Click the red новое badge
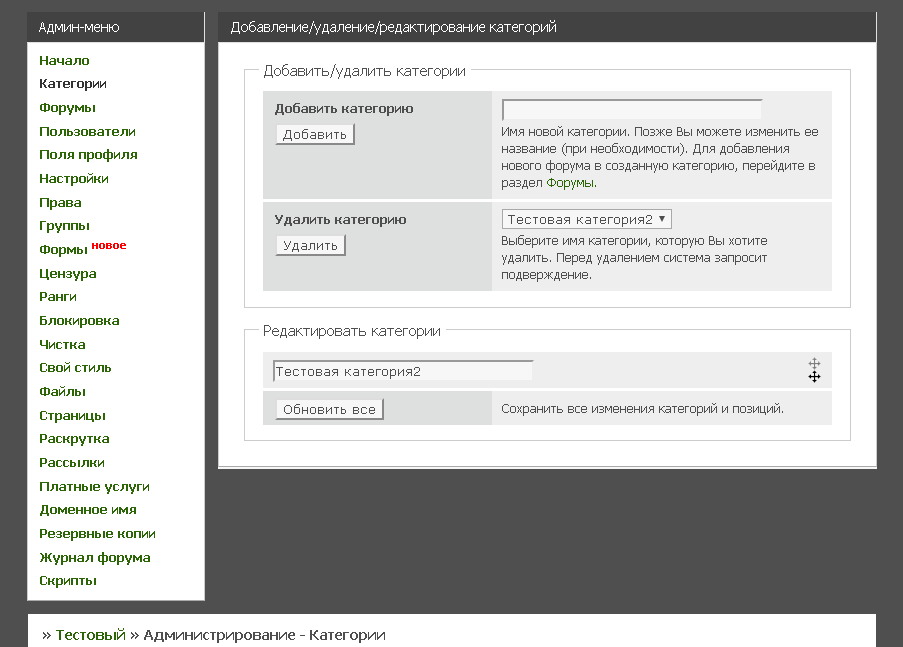Screen dimensions: 903x647 point(109,245)
